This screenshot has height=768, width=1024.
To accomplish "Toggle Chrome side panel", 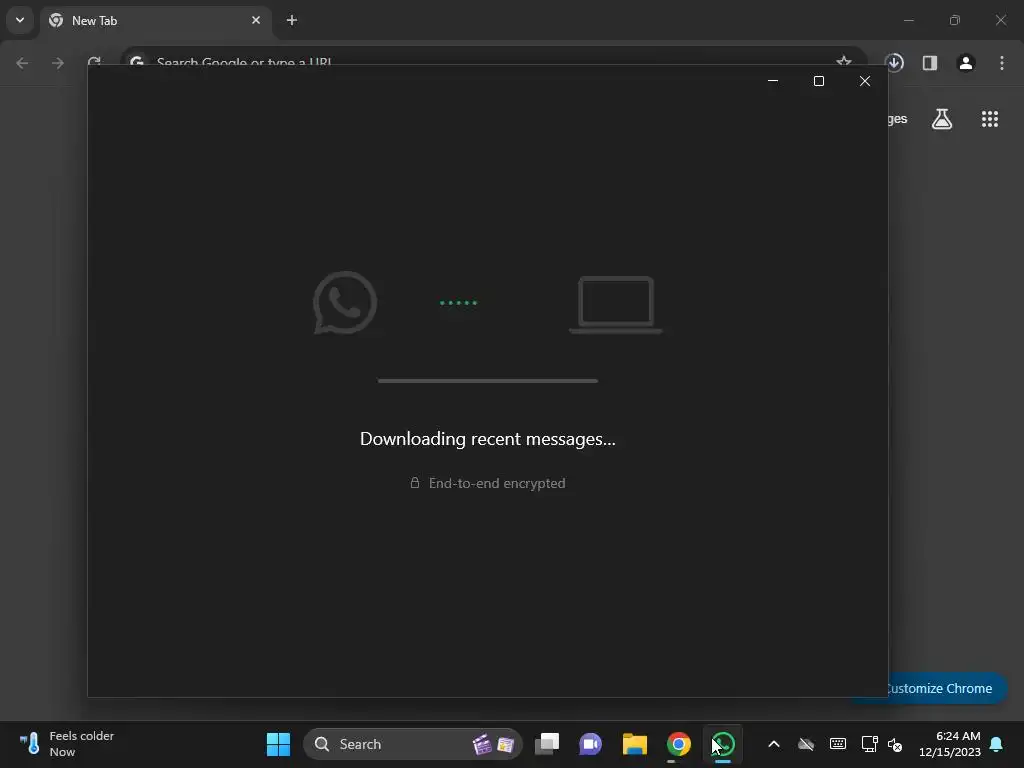I will click(930, 63).
